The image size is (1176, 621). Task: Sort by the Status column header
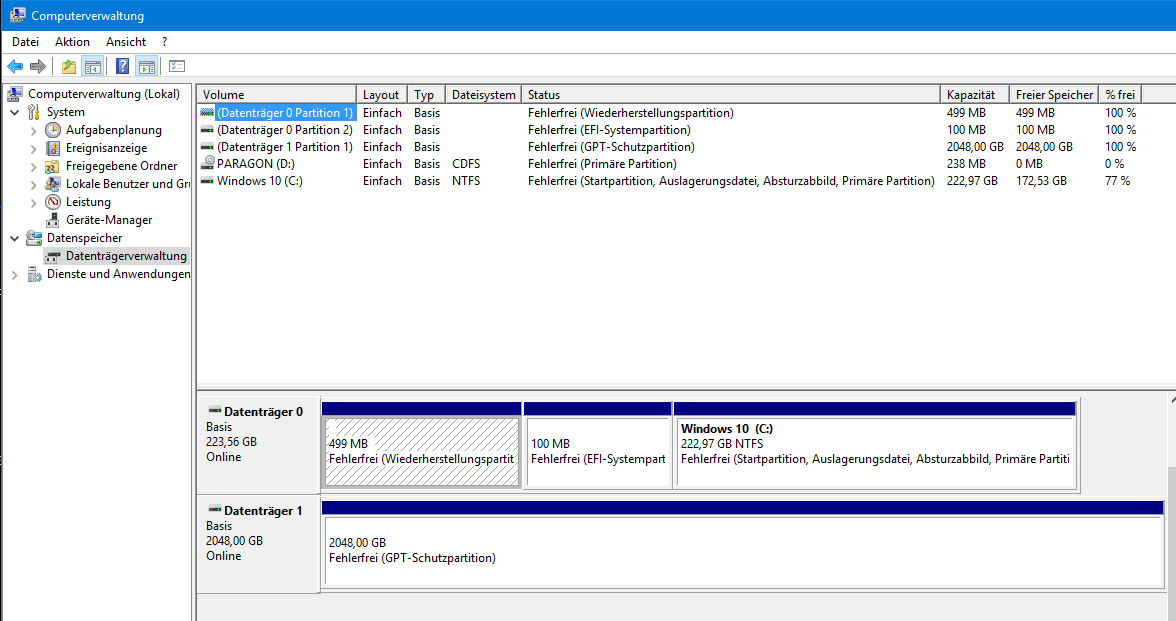pyautogui.click(x=730, y=94)
